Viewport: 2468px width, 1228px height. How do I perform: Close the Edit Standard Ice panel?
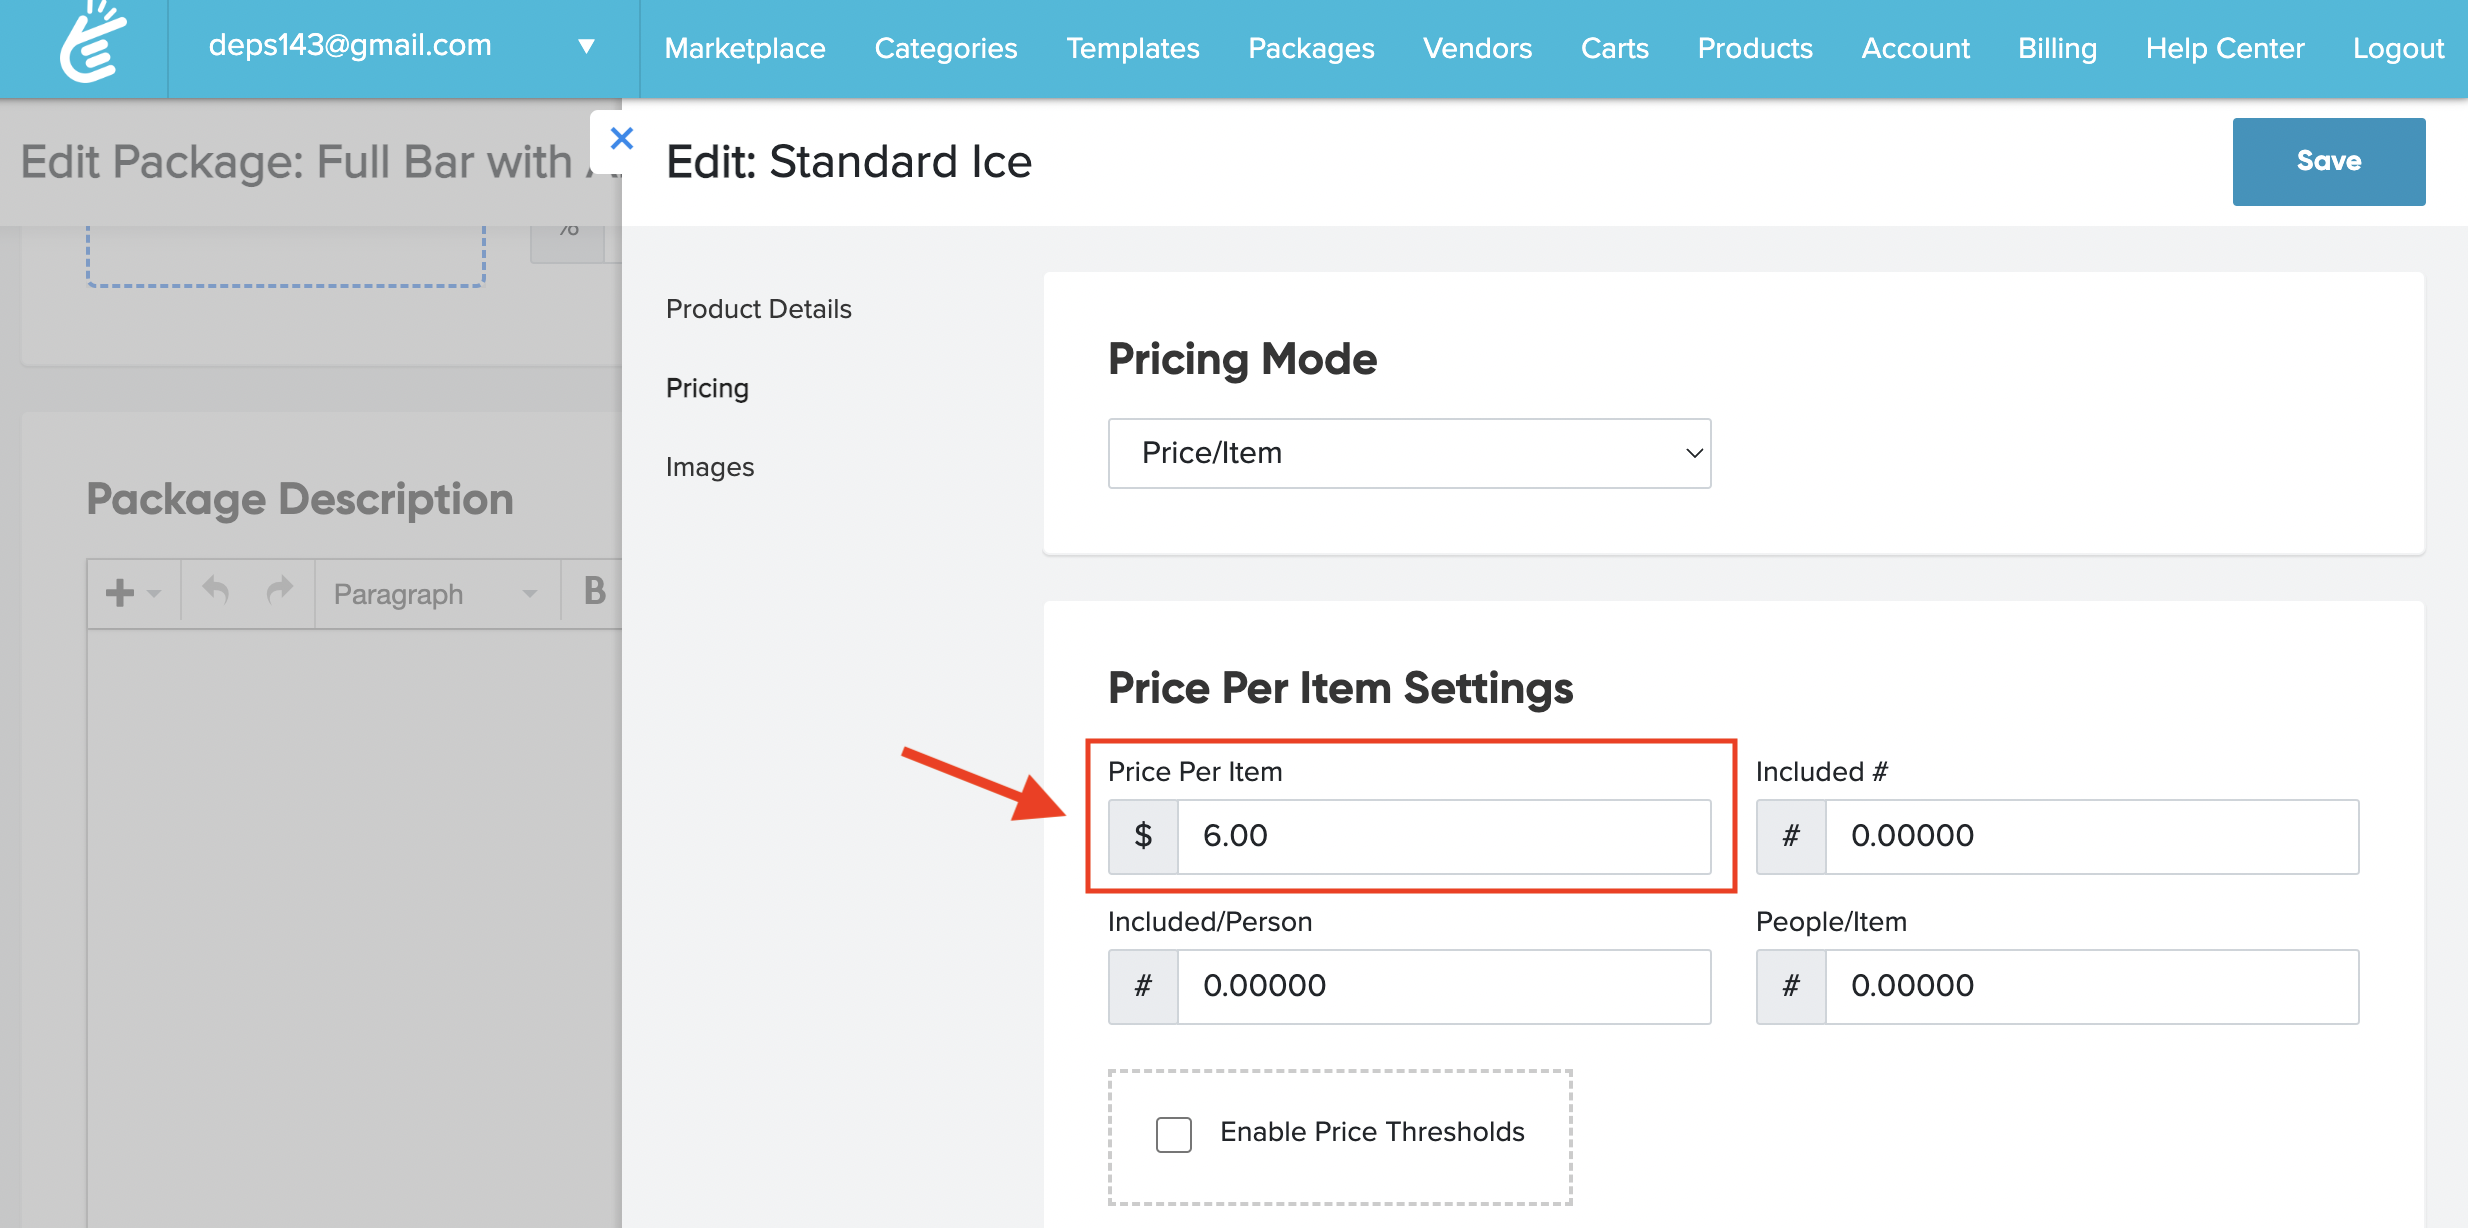click(621, 139)
